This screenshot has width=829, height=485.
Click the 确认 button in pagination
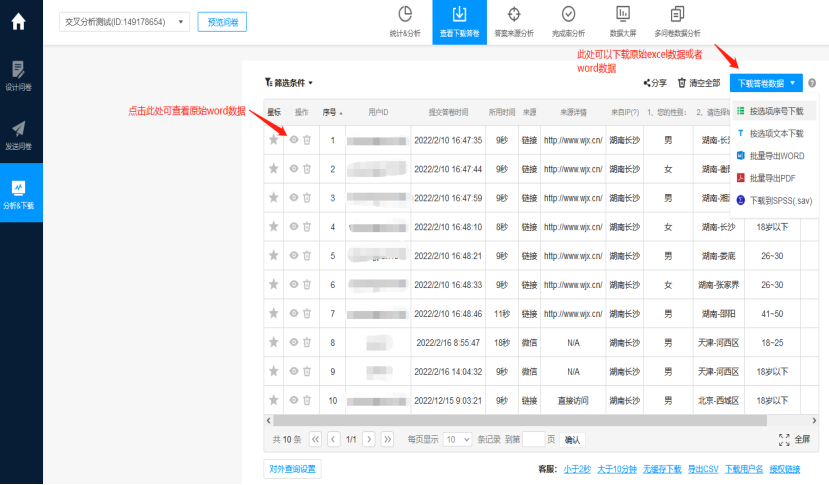pyautogui.click(x=572, y=440)
